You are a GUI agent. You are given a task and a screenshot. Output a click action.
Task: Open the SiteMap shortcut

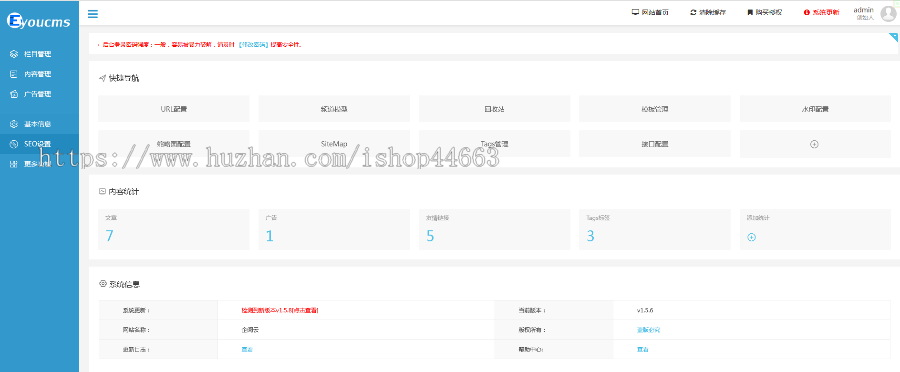pos(334,144)
